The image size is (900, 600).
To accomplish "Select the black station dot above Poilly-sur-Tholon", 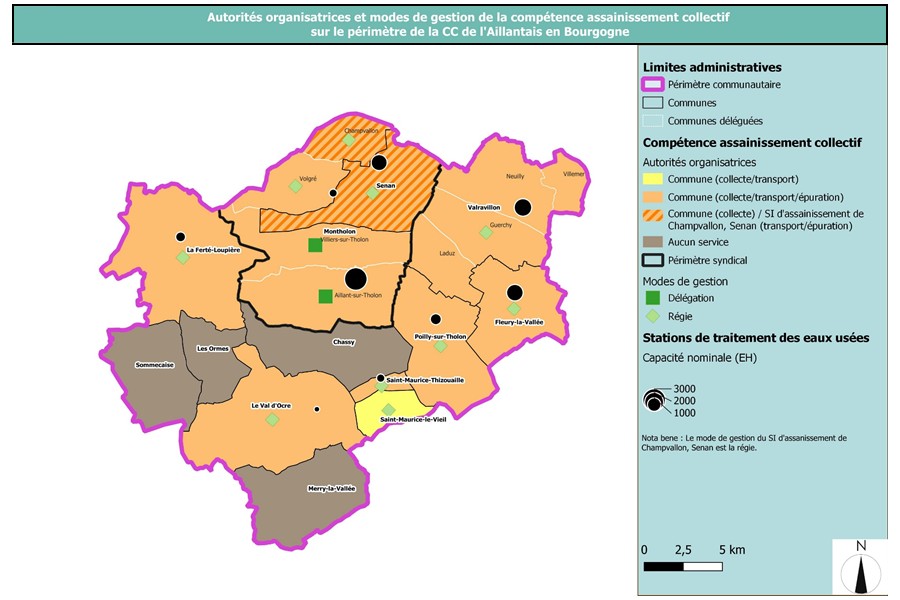I will [x=436, y=319].
